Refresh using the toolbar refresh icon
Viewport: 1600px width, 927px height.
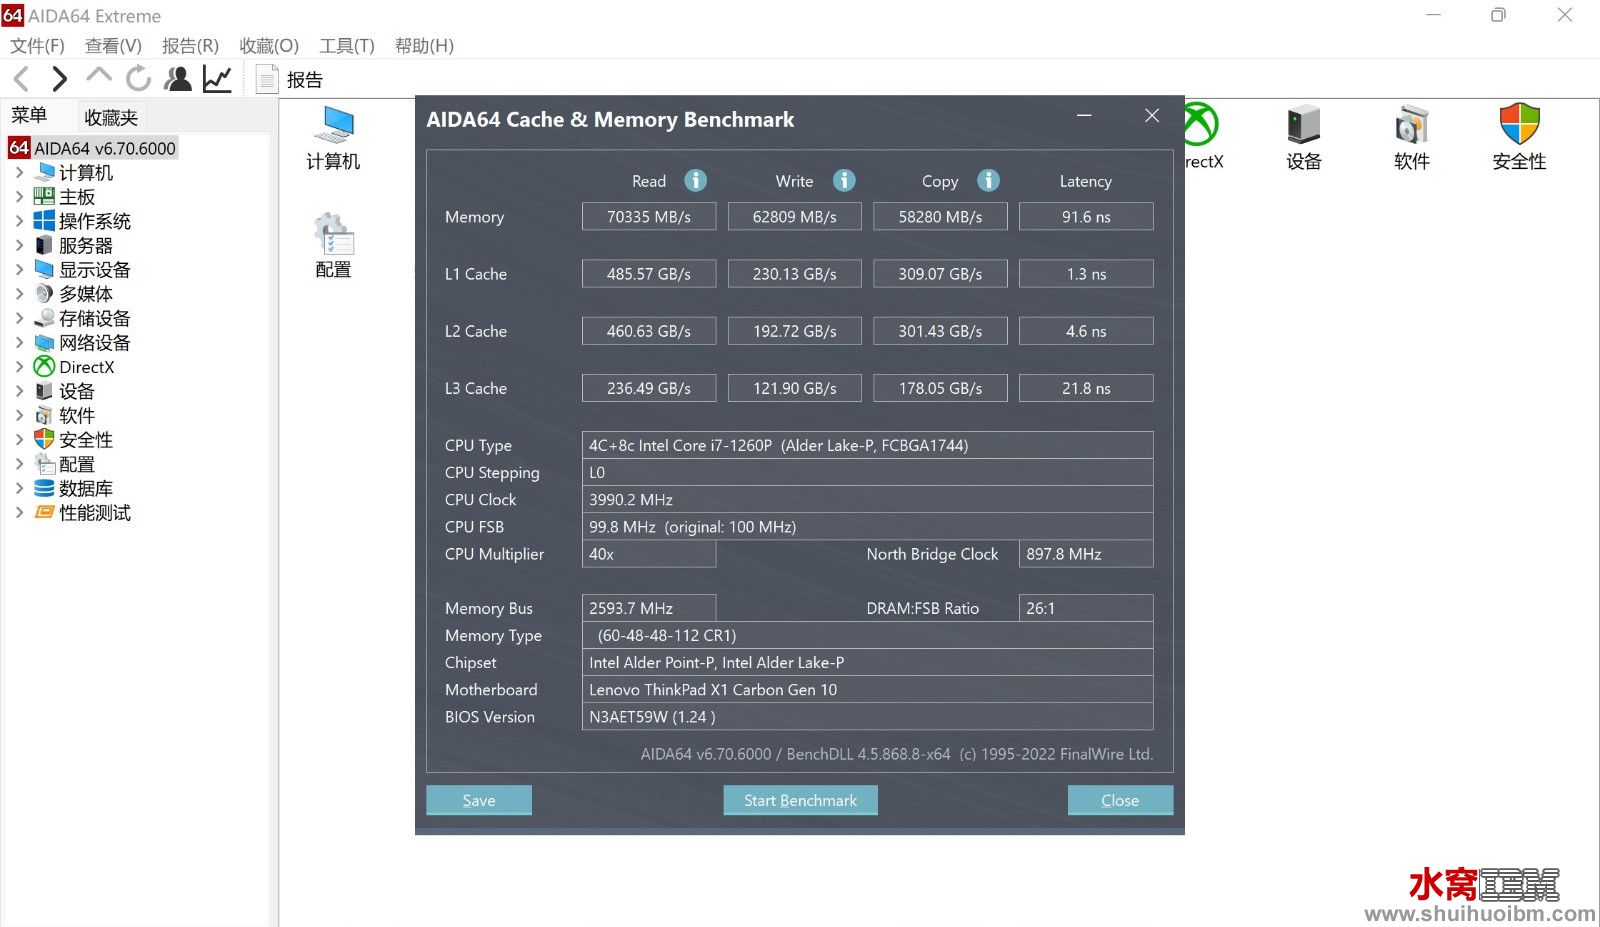coord(138,78)
